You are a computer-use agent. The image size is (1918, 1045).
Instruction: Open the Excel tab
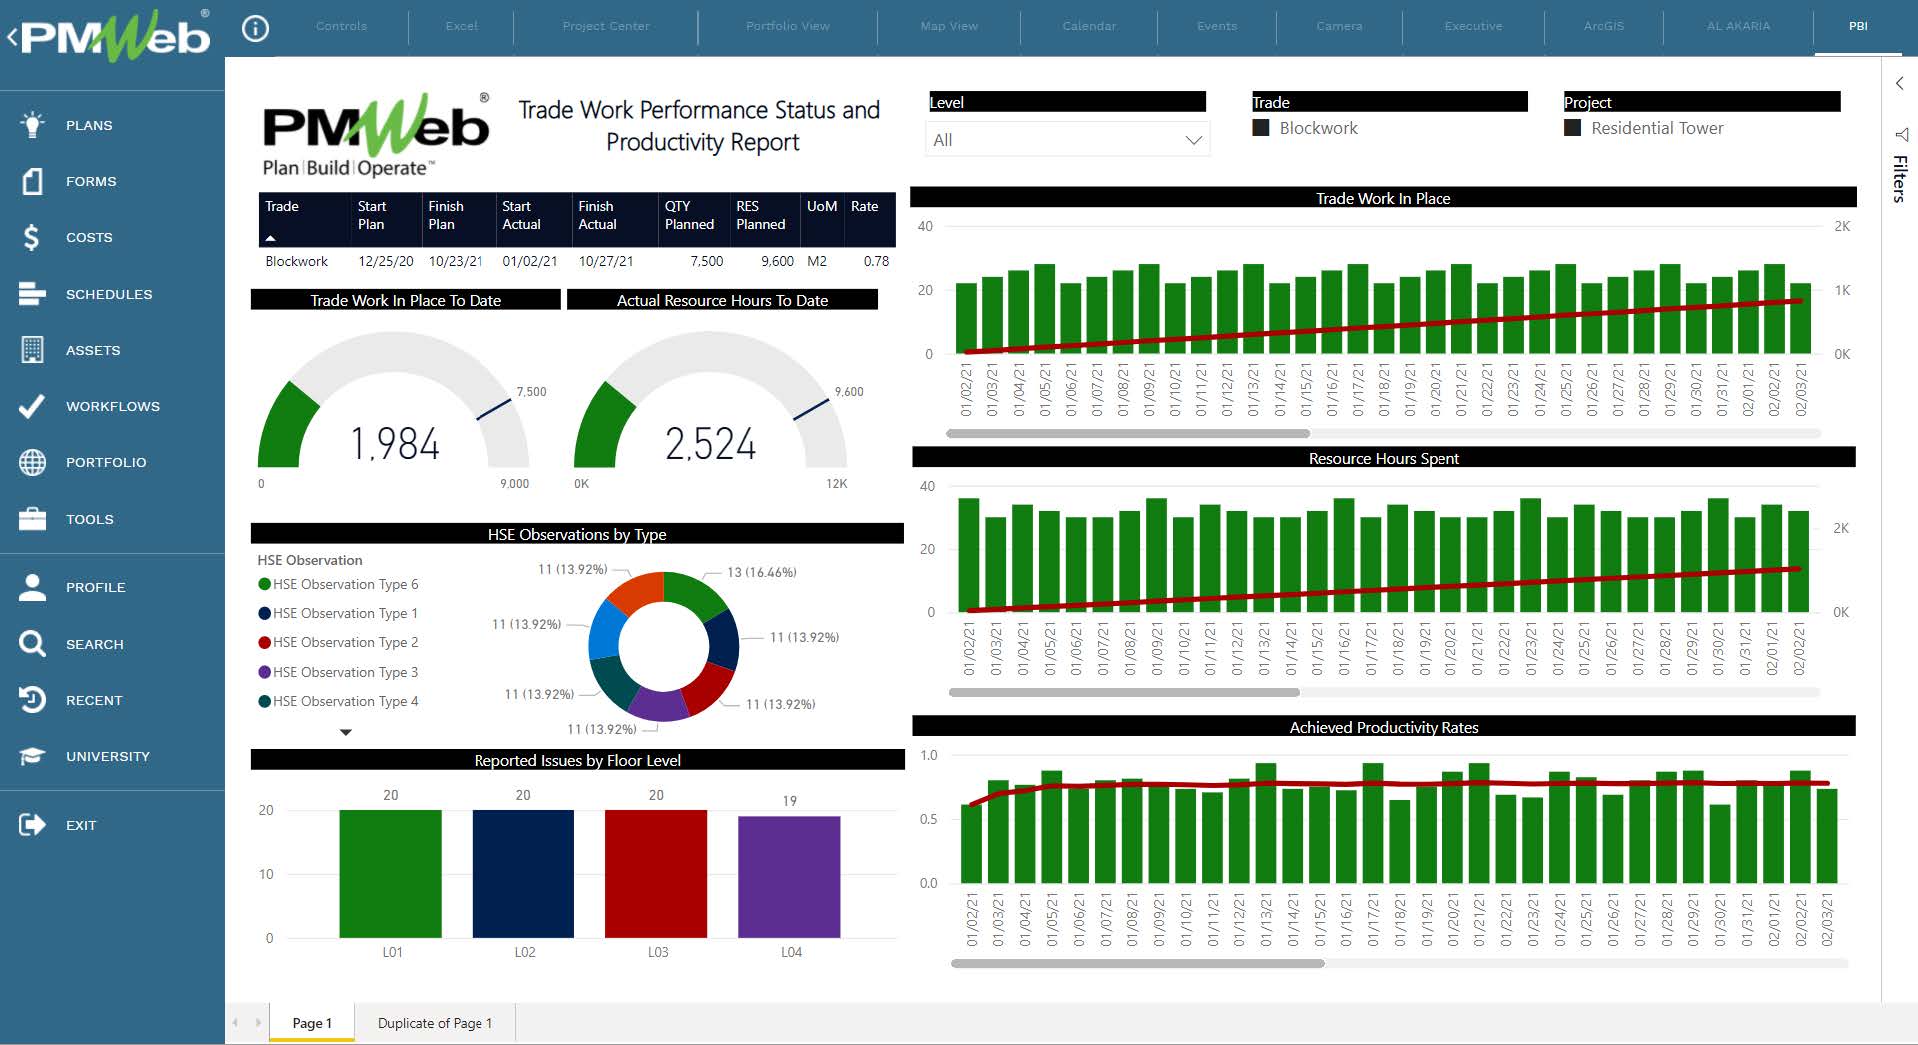(461, 26)
